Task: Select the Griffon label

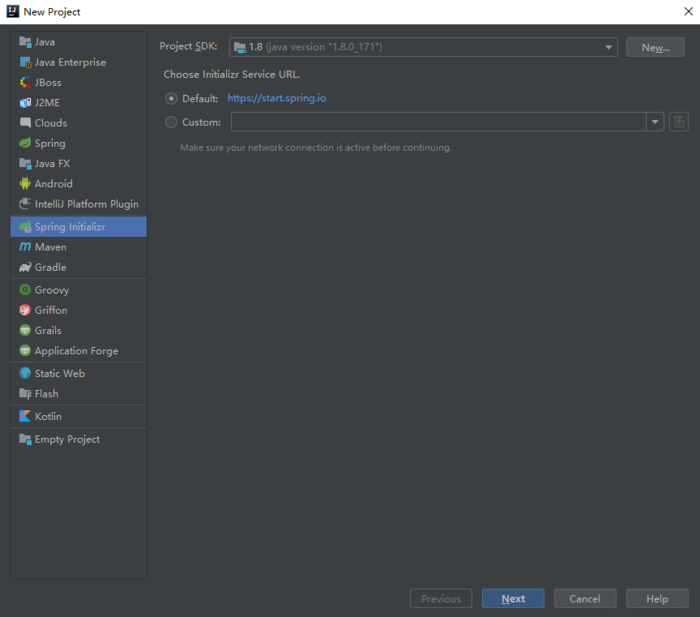Action: point(51,310)
